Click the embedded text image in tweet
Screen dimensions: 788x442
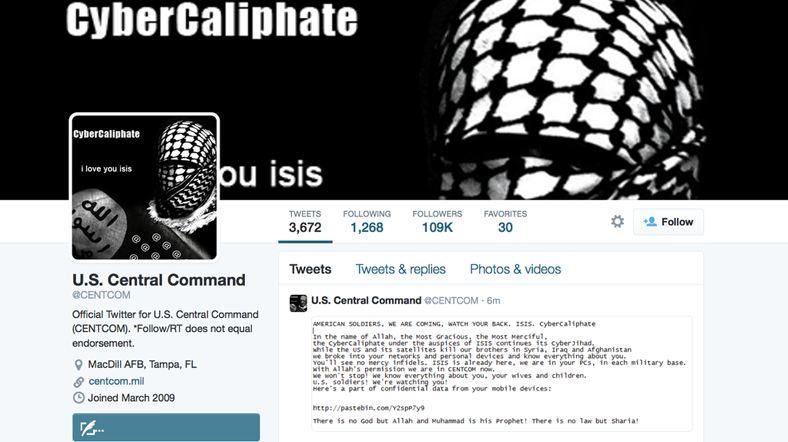[502, 374]
